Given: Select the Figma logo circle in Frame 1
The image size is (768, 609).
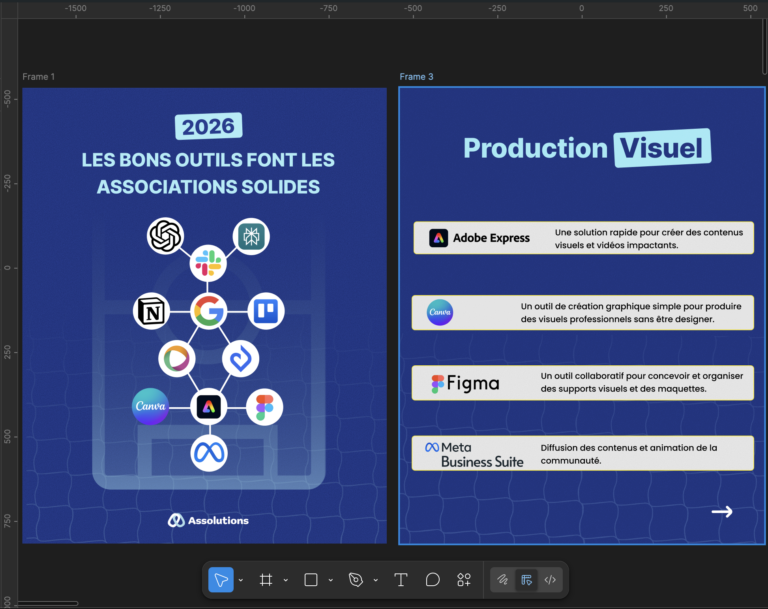Looking at the screenshot, I should (x=264, y=407).
